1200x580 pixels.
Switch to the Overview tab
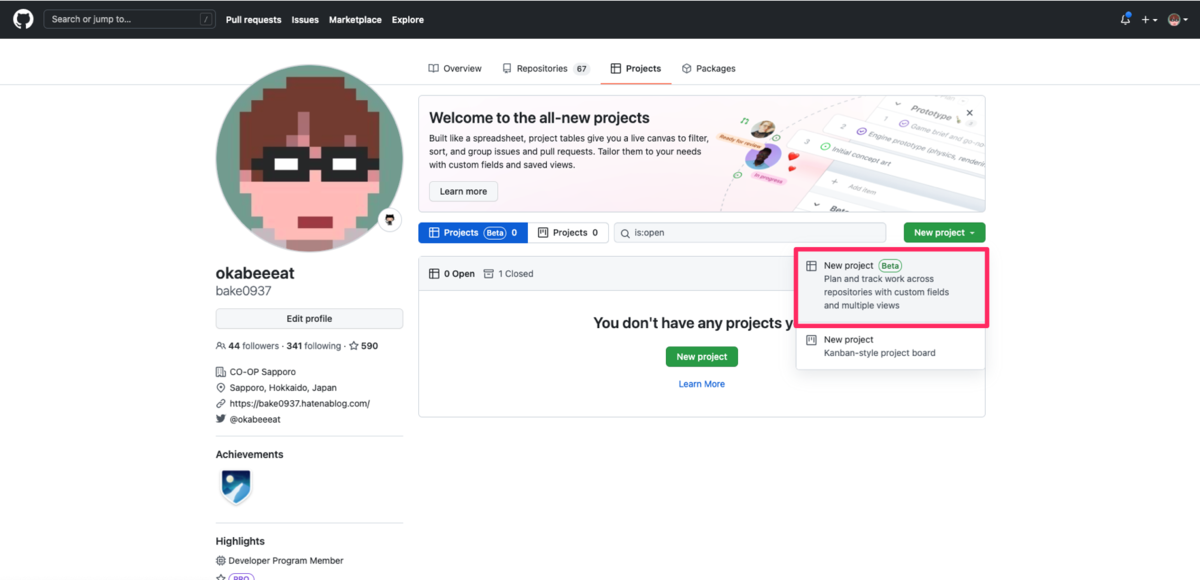(455, 68)
